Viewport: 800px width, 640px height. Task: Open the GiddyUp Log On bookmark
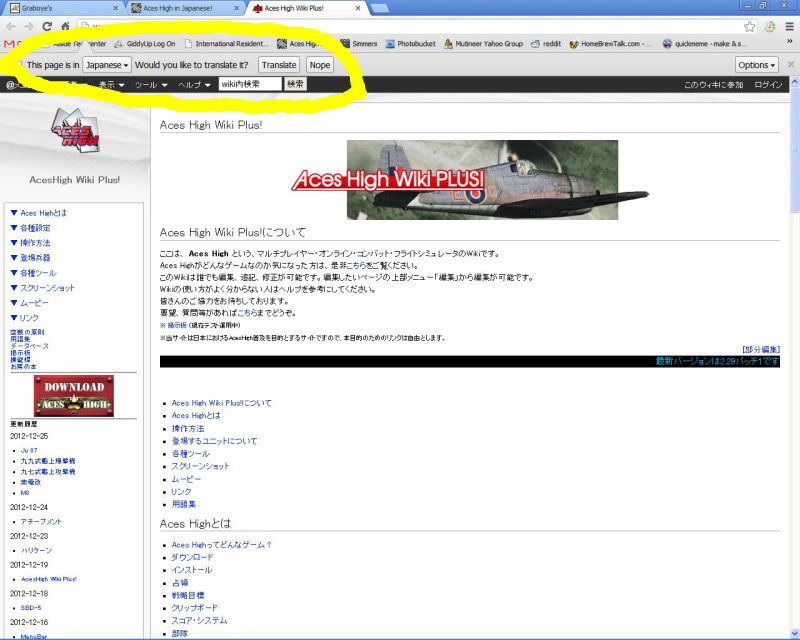pyautogui.click(x=145, y=44)
